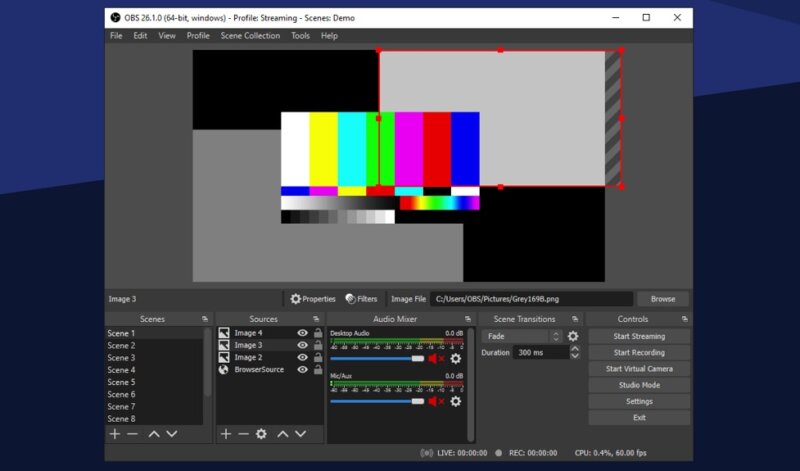The height and width of the screenshot is (471, 800).
Task: Pop out the Scenes dock
Action: coord(205,319)
